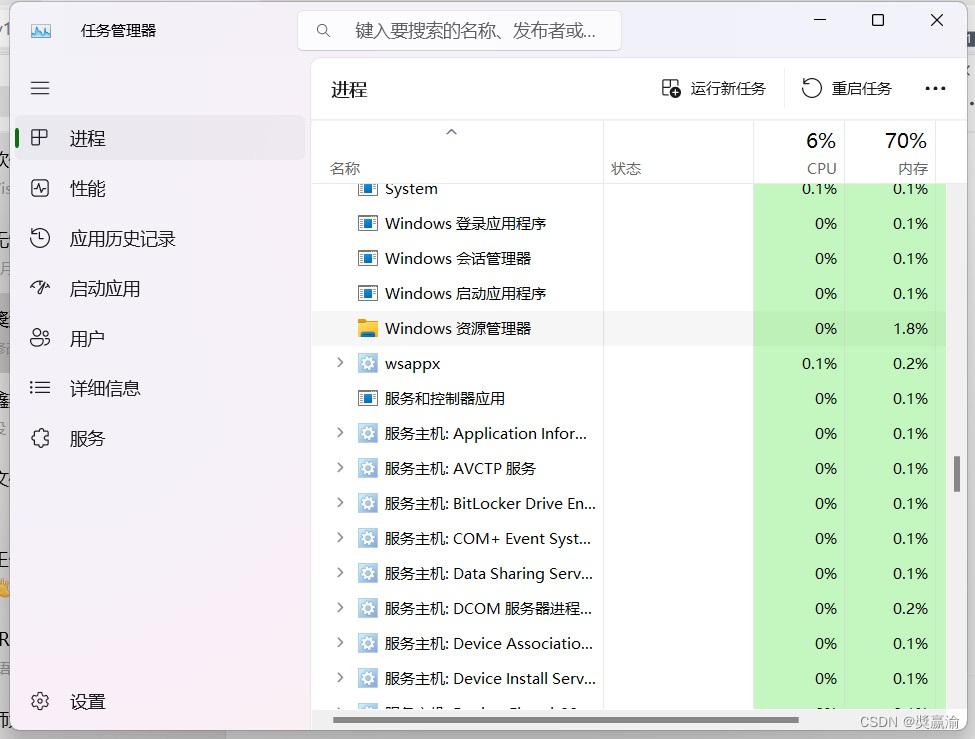Expand the wsappx process group

340,363
